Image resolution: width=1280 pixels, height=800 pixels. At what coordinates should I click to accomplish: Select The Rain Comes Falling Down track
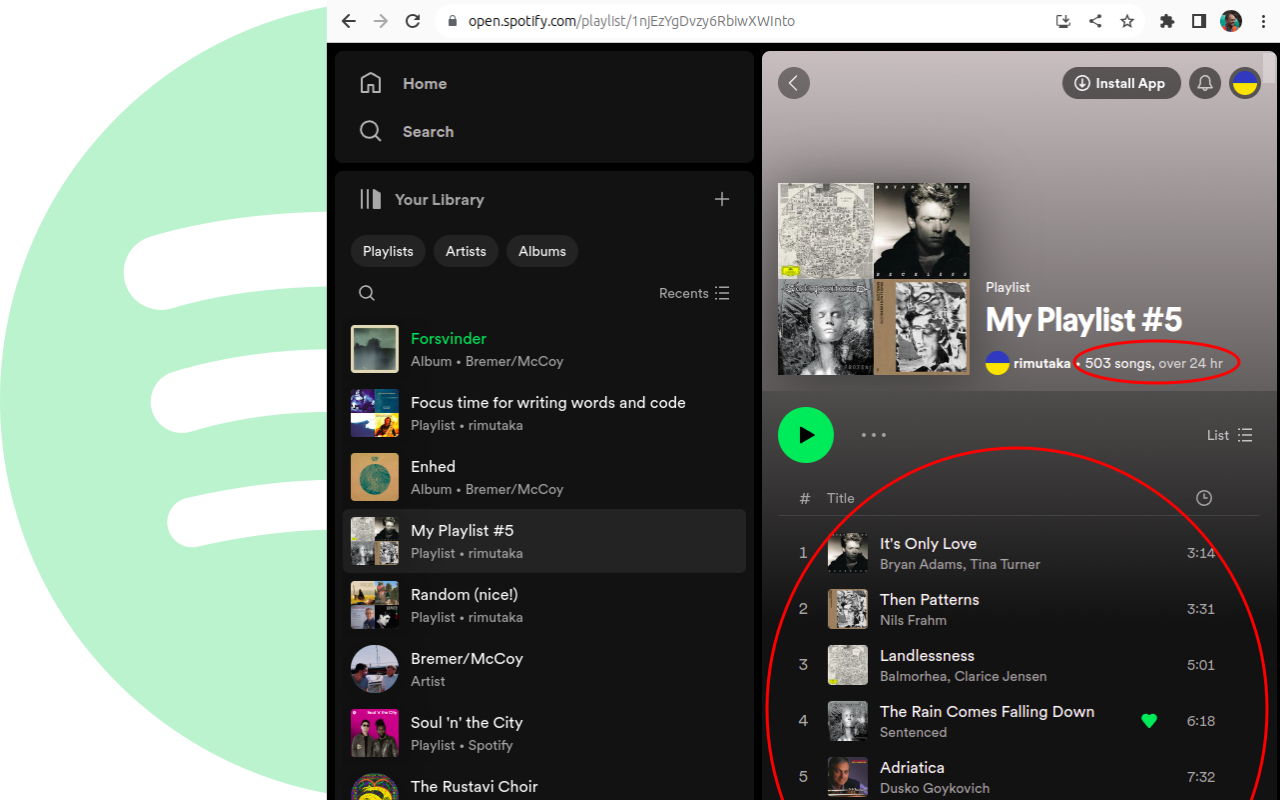pyautogui.click(x=1019, y=721)
